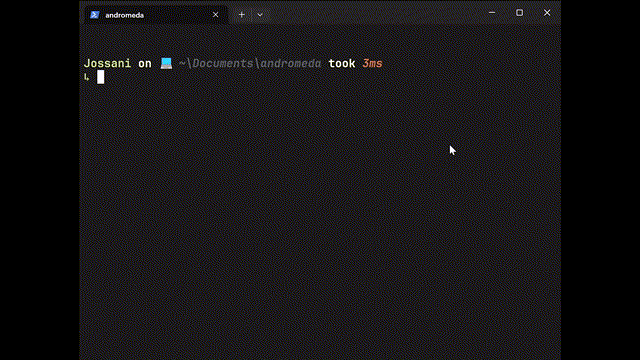Viewport: 640px width, 360px height.
Task: Click the word took in the prompt
Action: pos(342,64)
